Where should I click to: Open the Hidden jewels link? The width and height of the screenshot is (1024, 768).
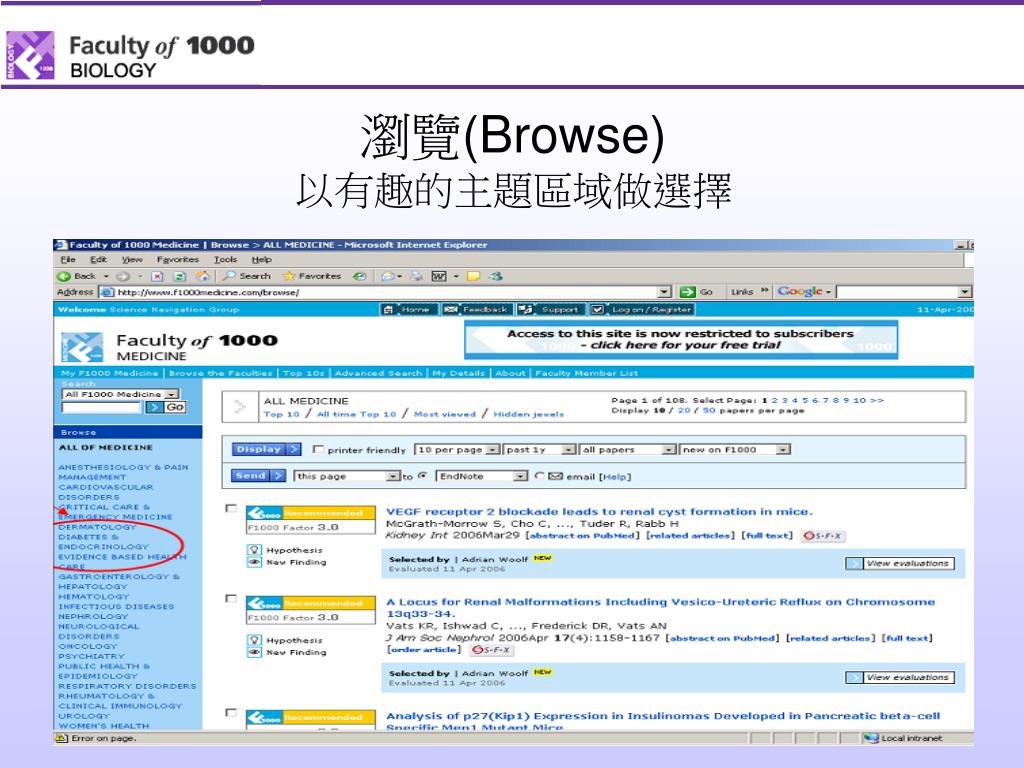coord(528,414)
